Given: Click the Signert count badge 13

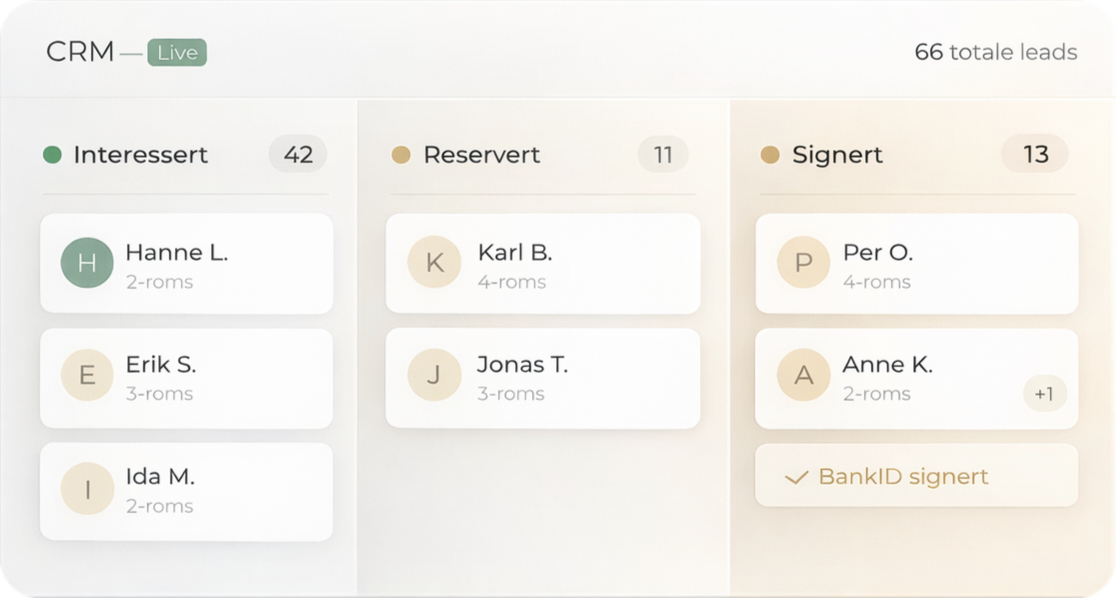Looking at the screenshot, I should pyautogui.click(x=1035, y=155).
